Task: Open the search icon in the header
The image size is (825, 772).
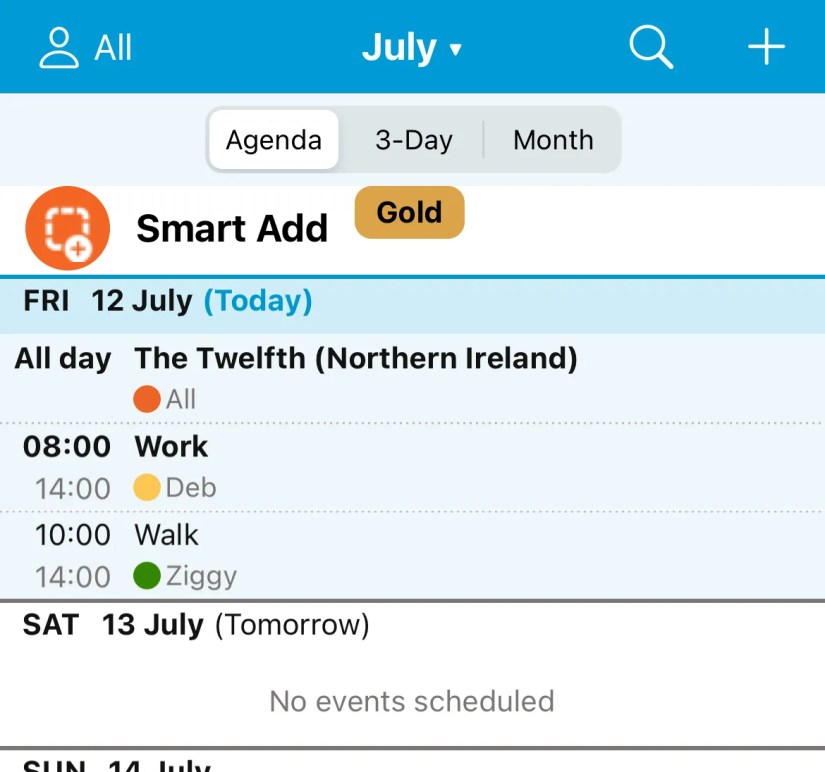Action: (650, 45)
